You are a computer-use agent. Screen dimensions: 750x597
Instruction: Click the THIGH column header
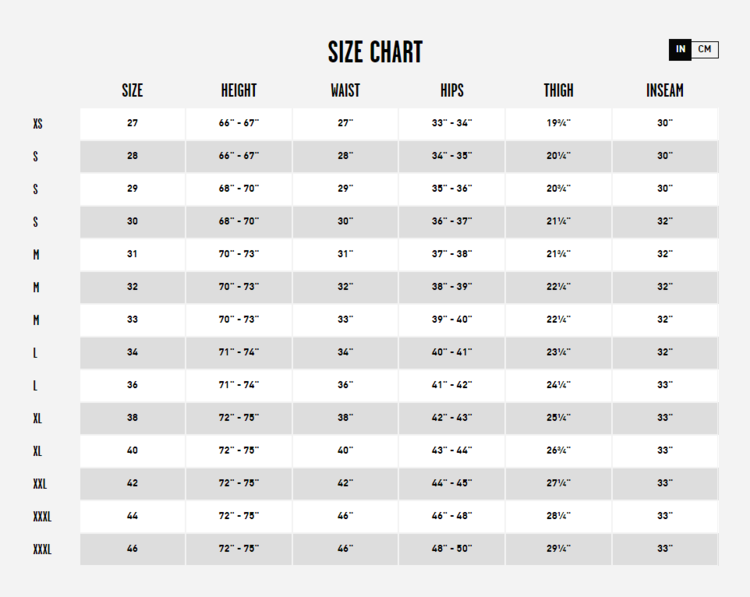point(558,91)
